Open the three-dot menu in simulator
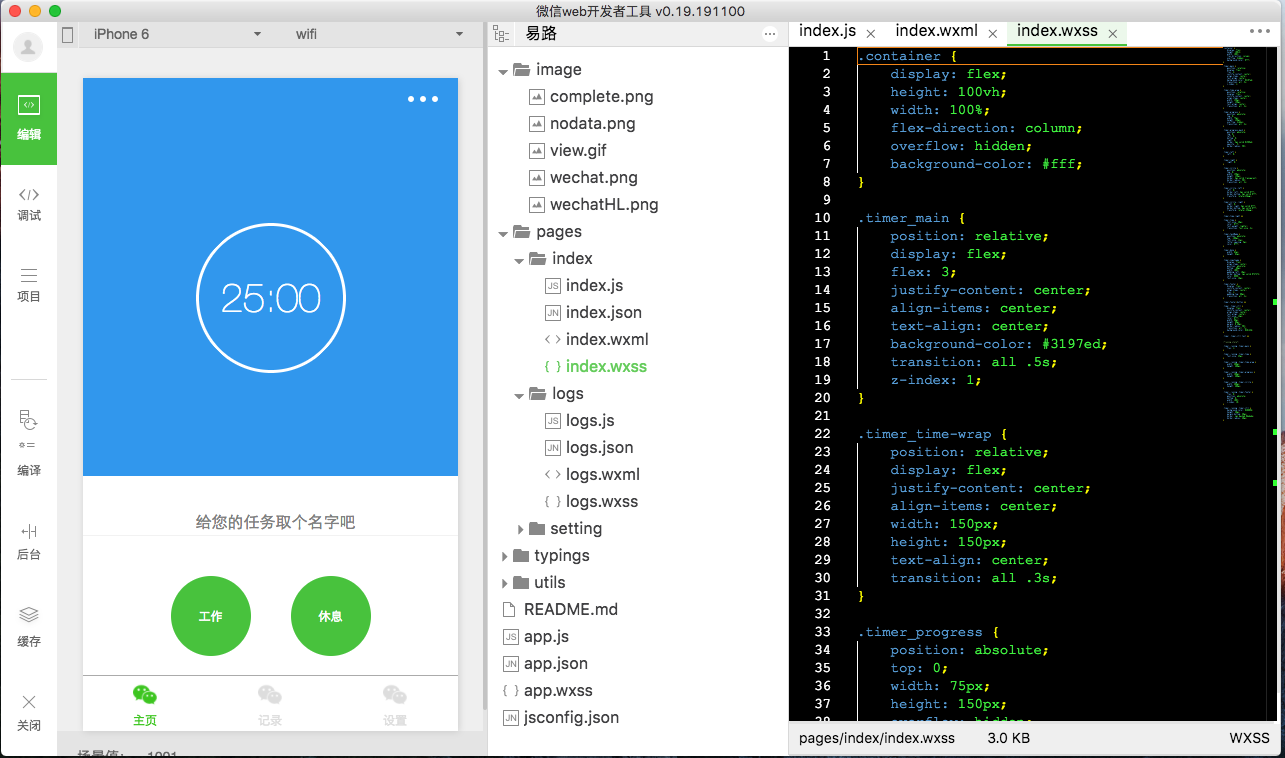This screenshot has height=758, width=1285. click(423, 99)
